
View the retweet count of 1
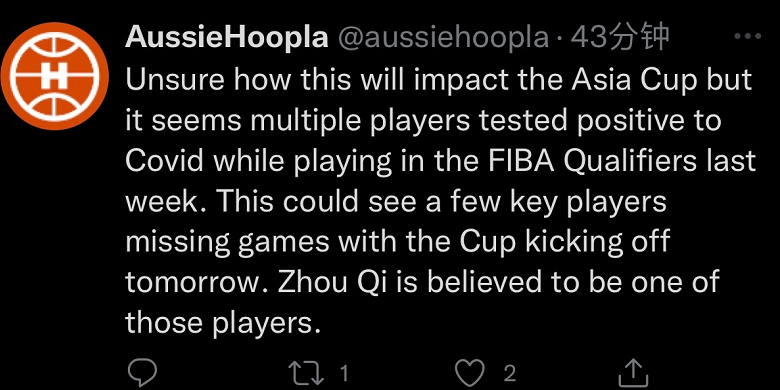coord(344,373)
